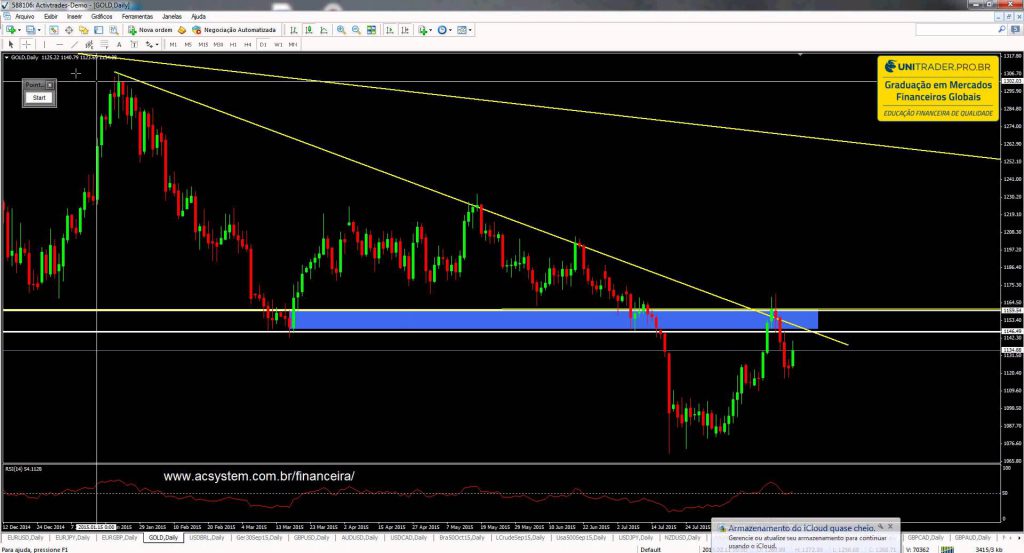The height and width of the screenshot is (553, 1024).
Task: Expand the templates dropdown arrow
Action: [x=470, y=30]
